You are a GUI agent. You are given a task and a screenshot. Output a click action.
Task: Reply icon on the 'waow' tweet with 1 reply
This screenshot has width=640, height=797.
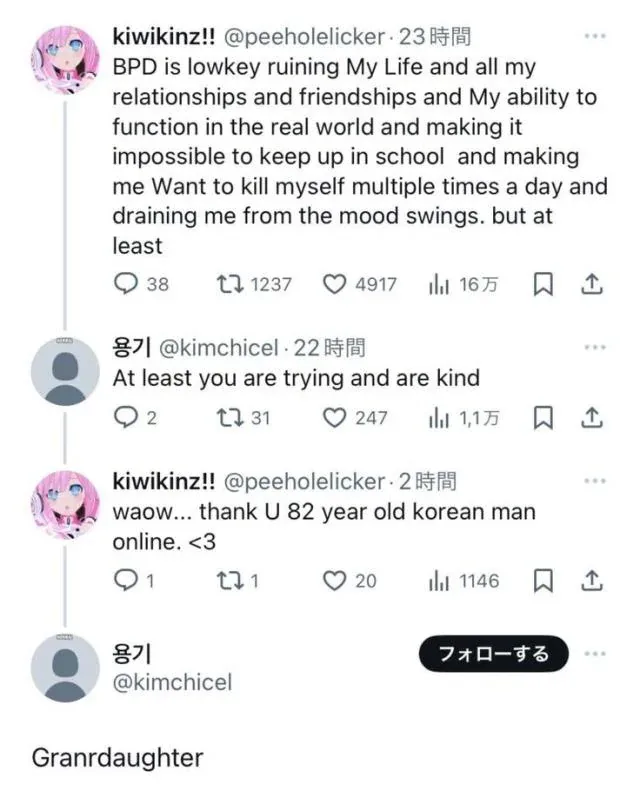click(x=126, y=580)
